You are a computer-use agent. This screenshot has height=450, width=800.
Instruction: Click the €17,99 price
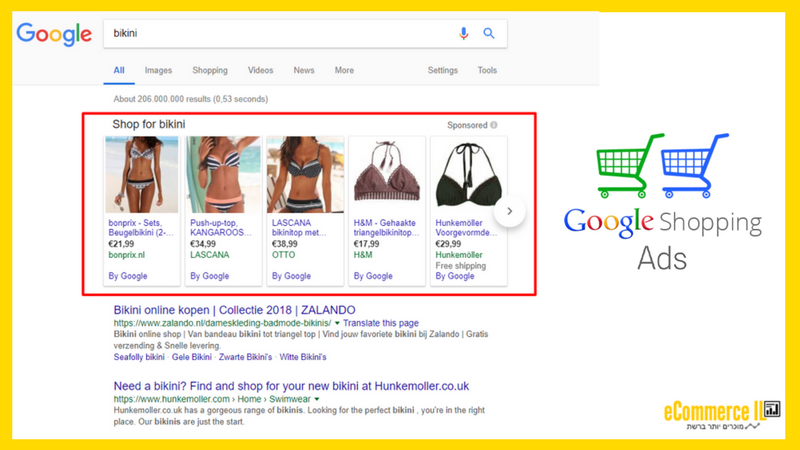[x=366, y=244]
